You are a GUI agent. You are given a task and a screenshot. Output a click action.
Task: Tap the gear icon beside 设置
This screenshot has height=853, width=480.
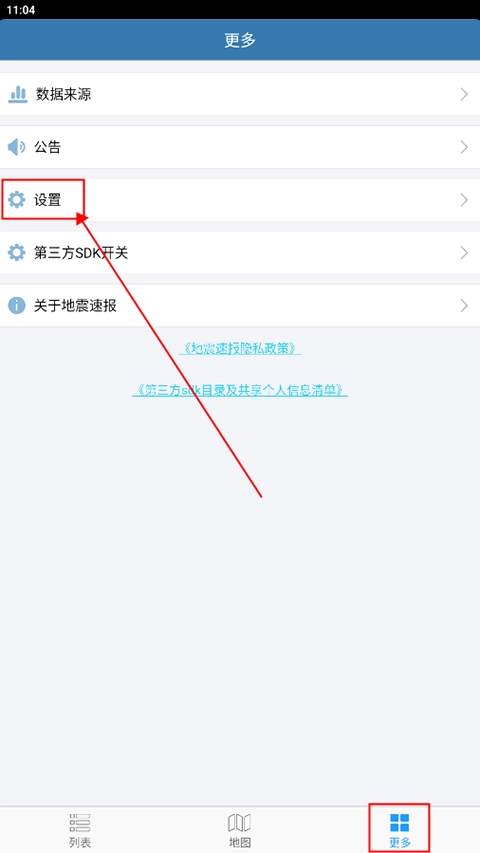[17, 200]
